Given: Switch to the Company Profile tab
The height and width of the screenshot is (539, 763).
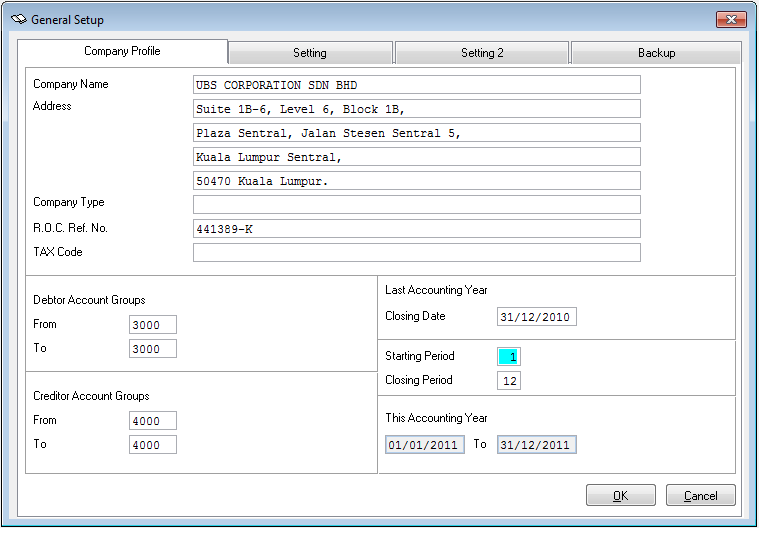Looking at the screenshot, I should (122, 51).
